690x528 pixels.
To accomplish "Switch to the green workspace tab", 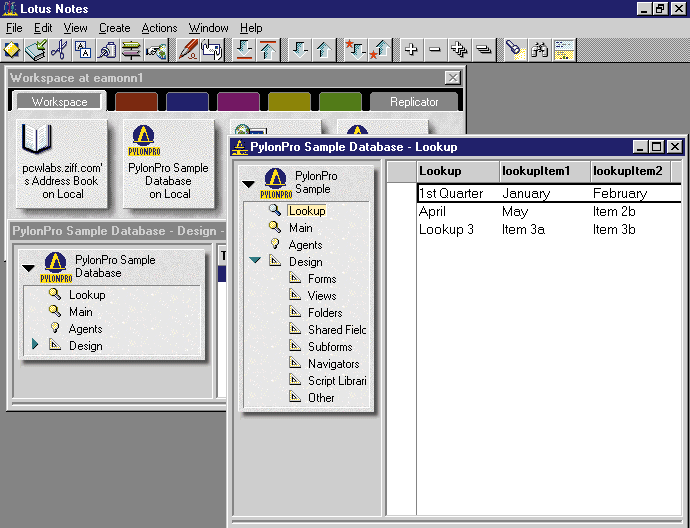I will click(x=340, y=102).
